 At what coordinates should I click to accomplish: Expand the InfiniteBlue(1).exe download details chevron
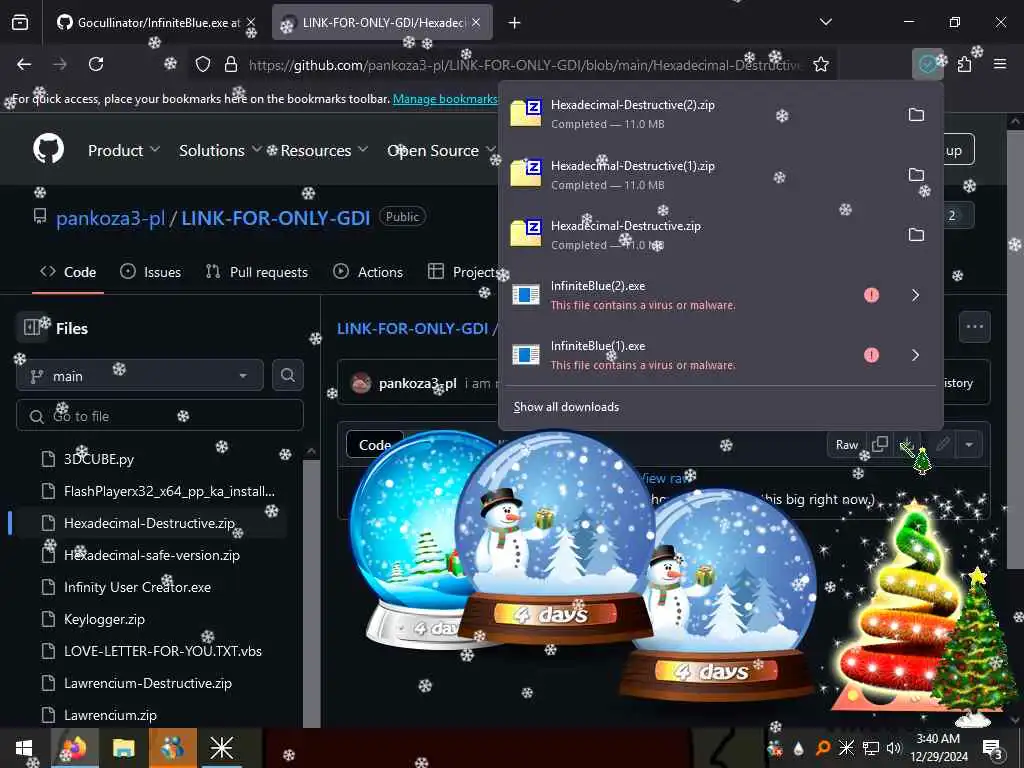tap(916, 355)
